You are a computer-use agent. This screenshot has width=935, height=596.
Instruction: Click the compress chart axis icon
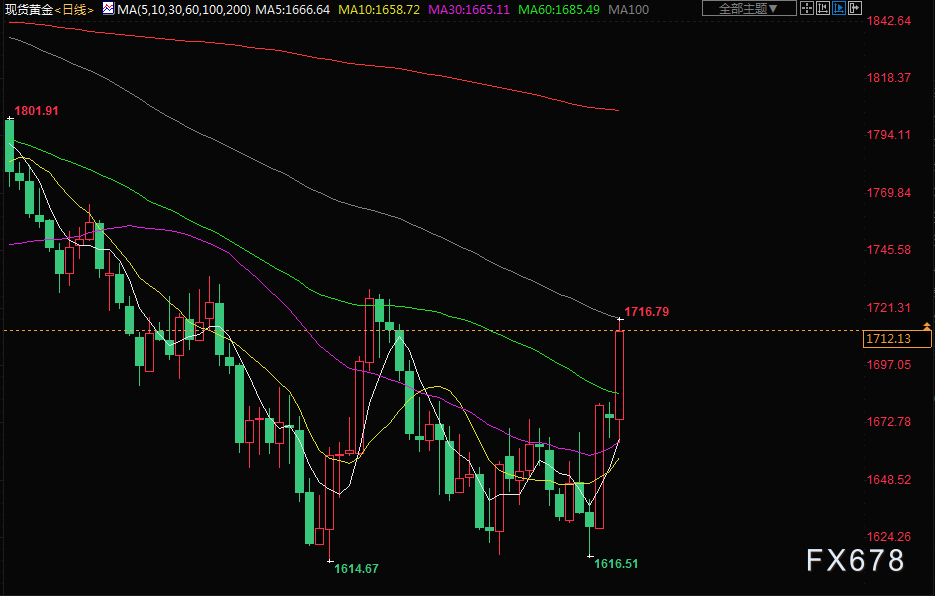822,8
